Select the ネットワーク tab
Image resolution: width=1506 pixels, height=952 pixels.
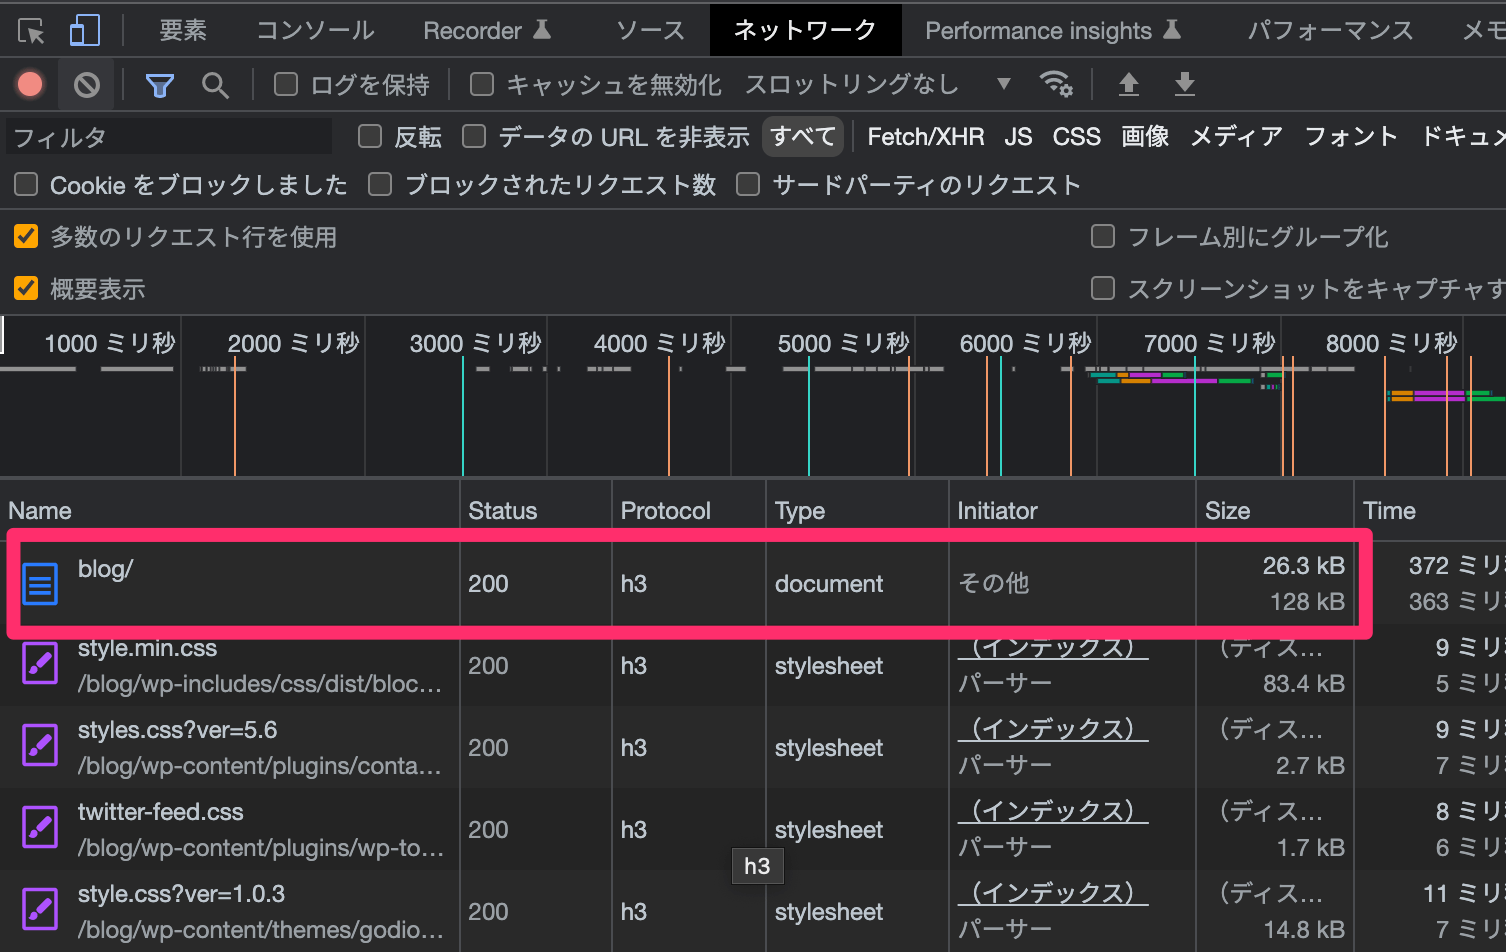(805, 31)
